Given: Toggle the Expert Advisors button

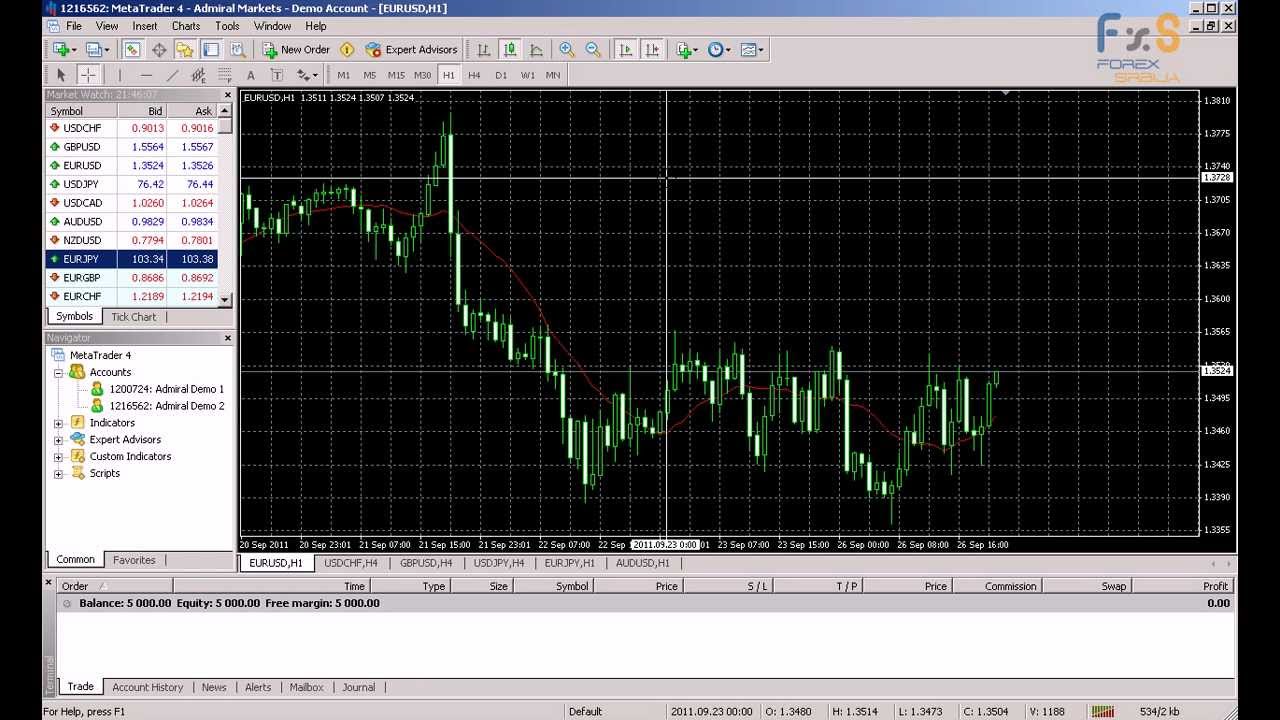Looking at the screenshot, I should [x=411, y=49].
